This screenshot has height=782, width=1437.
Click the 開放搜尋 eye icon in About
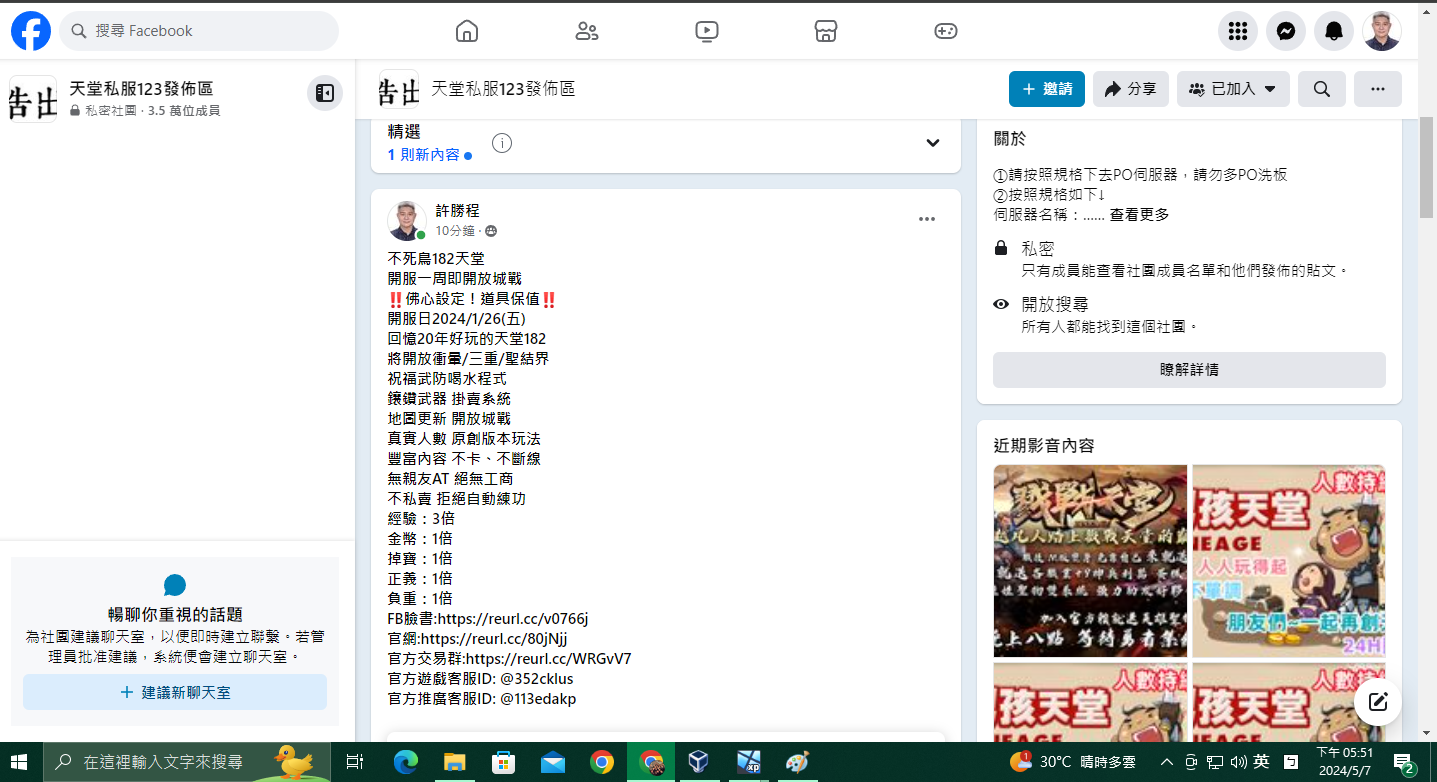(1001, 304)
